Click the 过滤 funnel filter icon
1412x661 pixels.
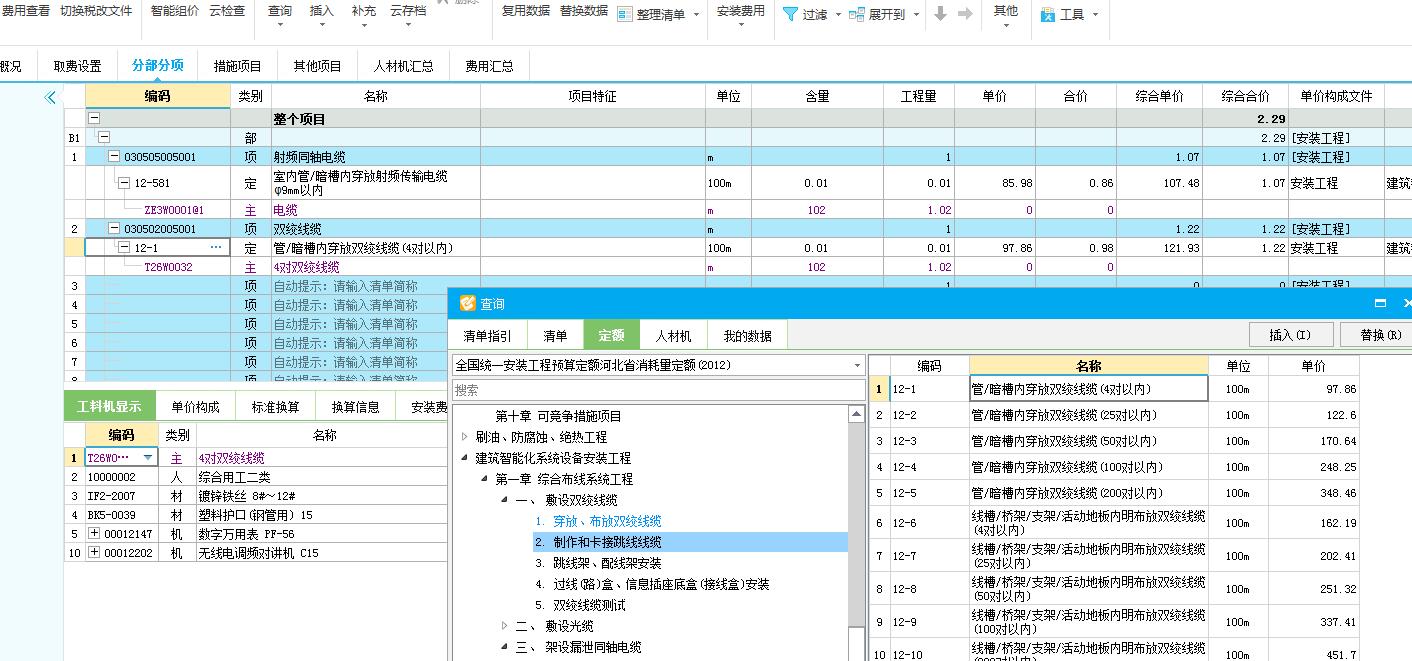tap(790, 15)
